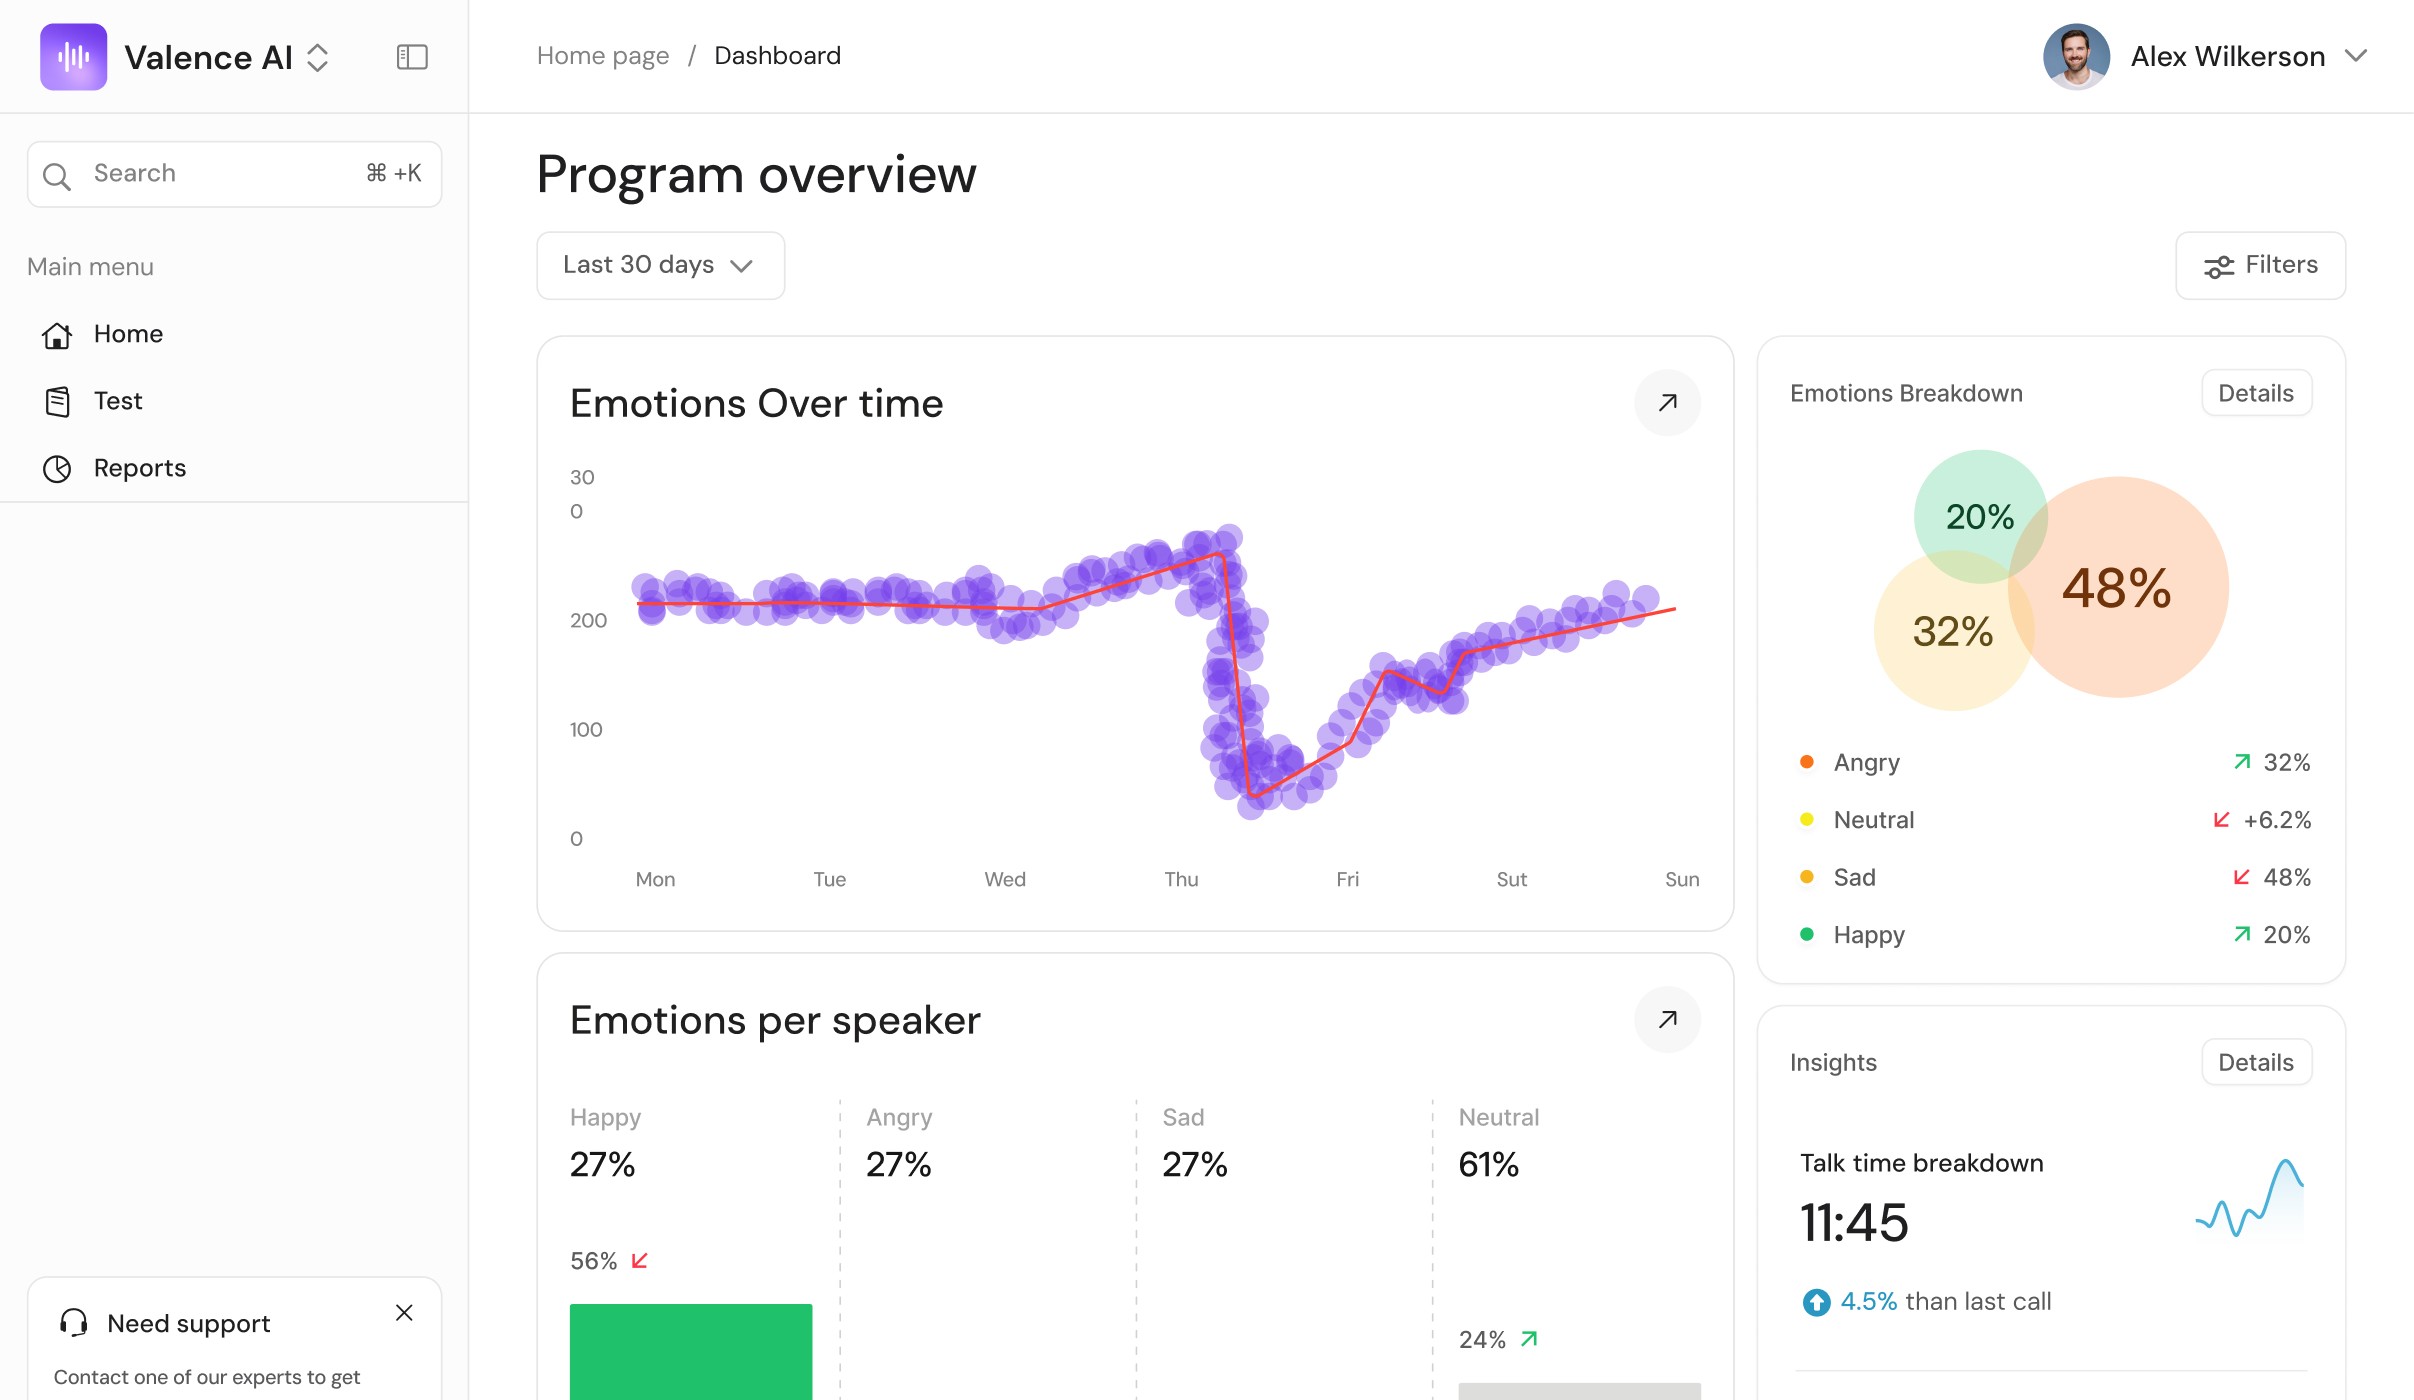Expand Emotions per speaker arrow icon
Viewport: 2414px width, 1400px height.
[1667, 1020]
